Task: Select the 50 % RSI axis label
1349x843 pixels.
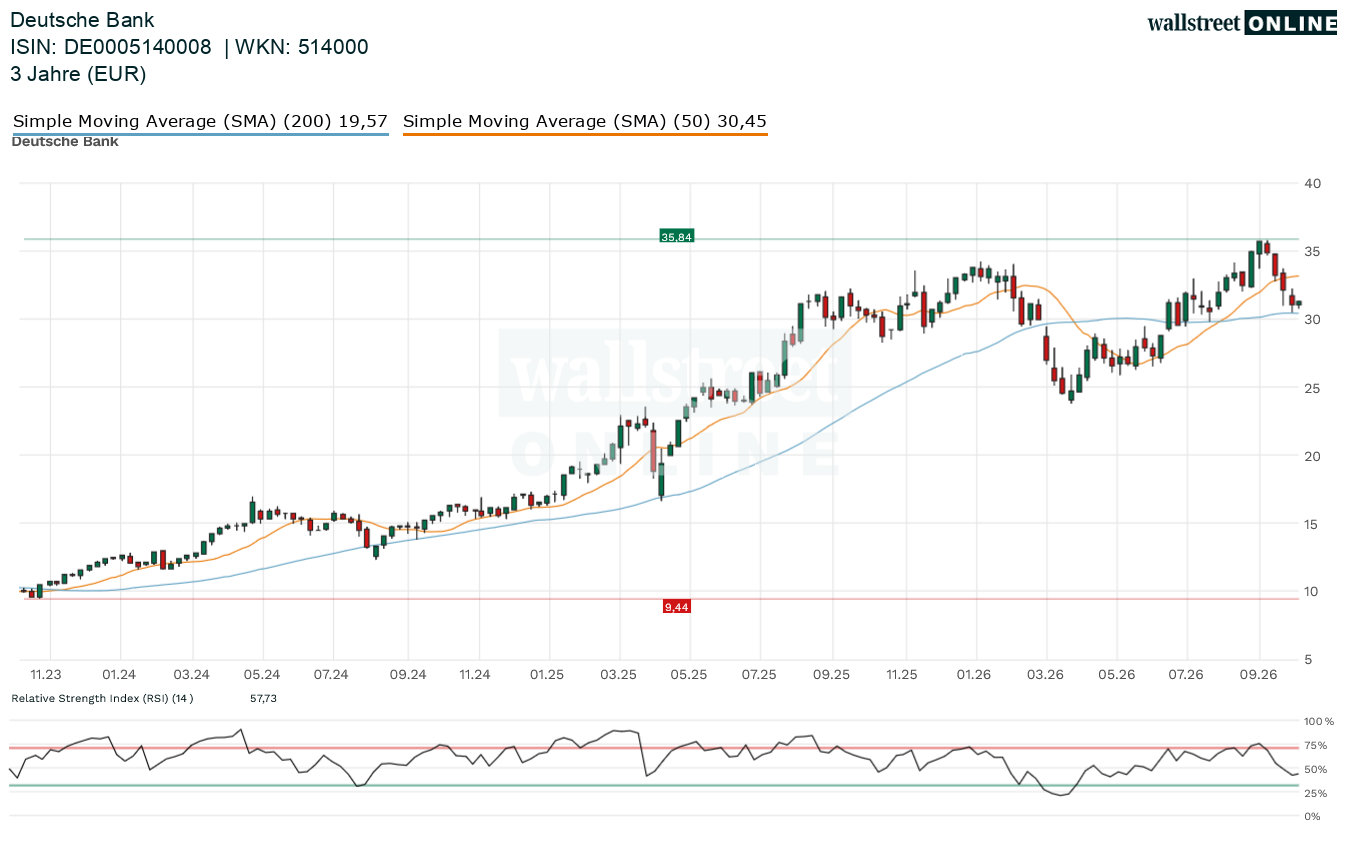Action: pos(1316,769)
